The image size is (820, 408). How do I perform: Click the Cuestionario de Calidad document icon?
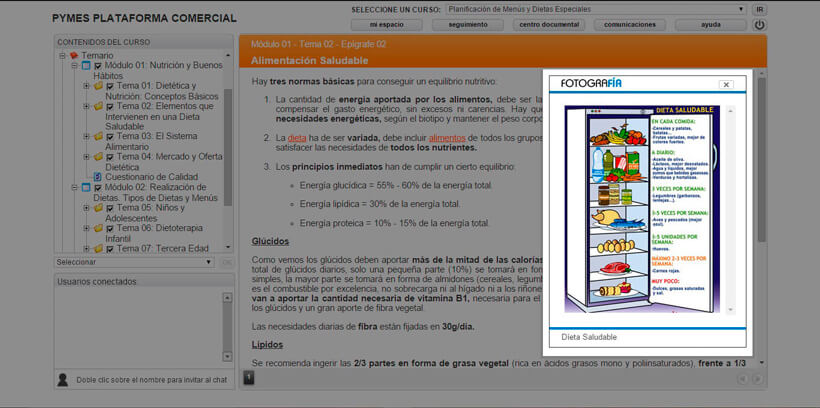tap(98, 177)
